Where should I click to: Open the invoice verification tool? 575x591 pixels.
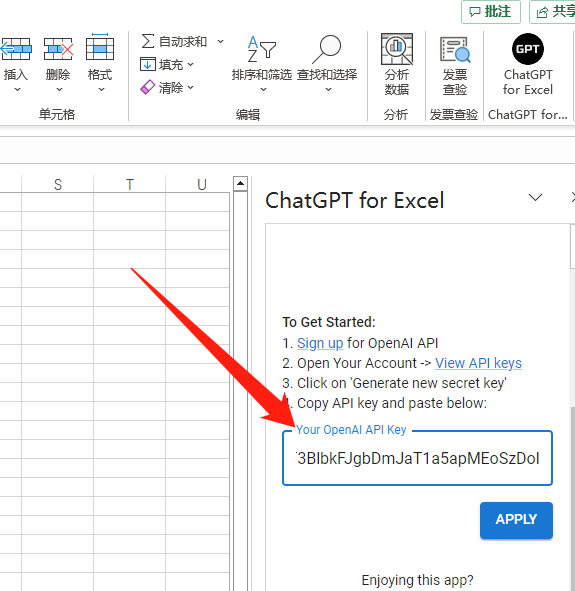[x=455, y=65]
